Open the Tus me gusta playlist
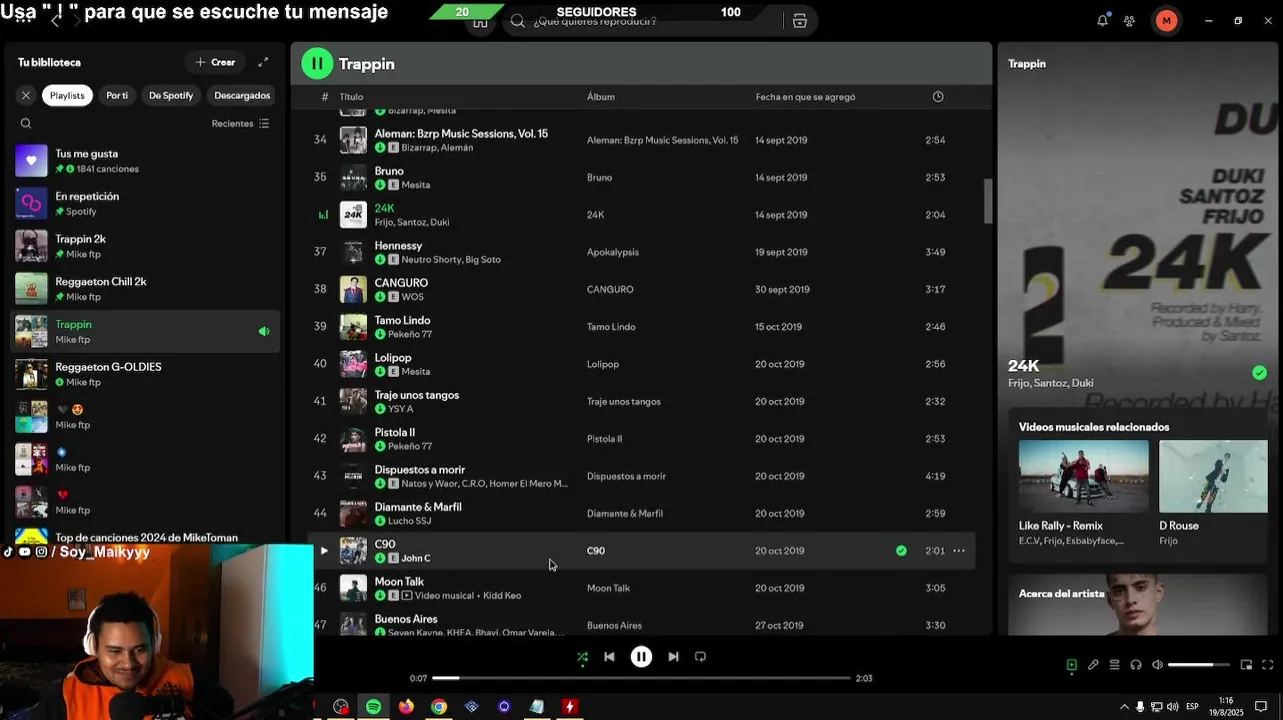1283x720 pixels. pos(145,161)
